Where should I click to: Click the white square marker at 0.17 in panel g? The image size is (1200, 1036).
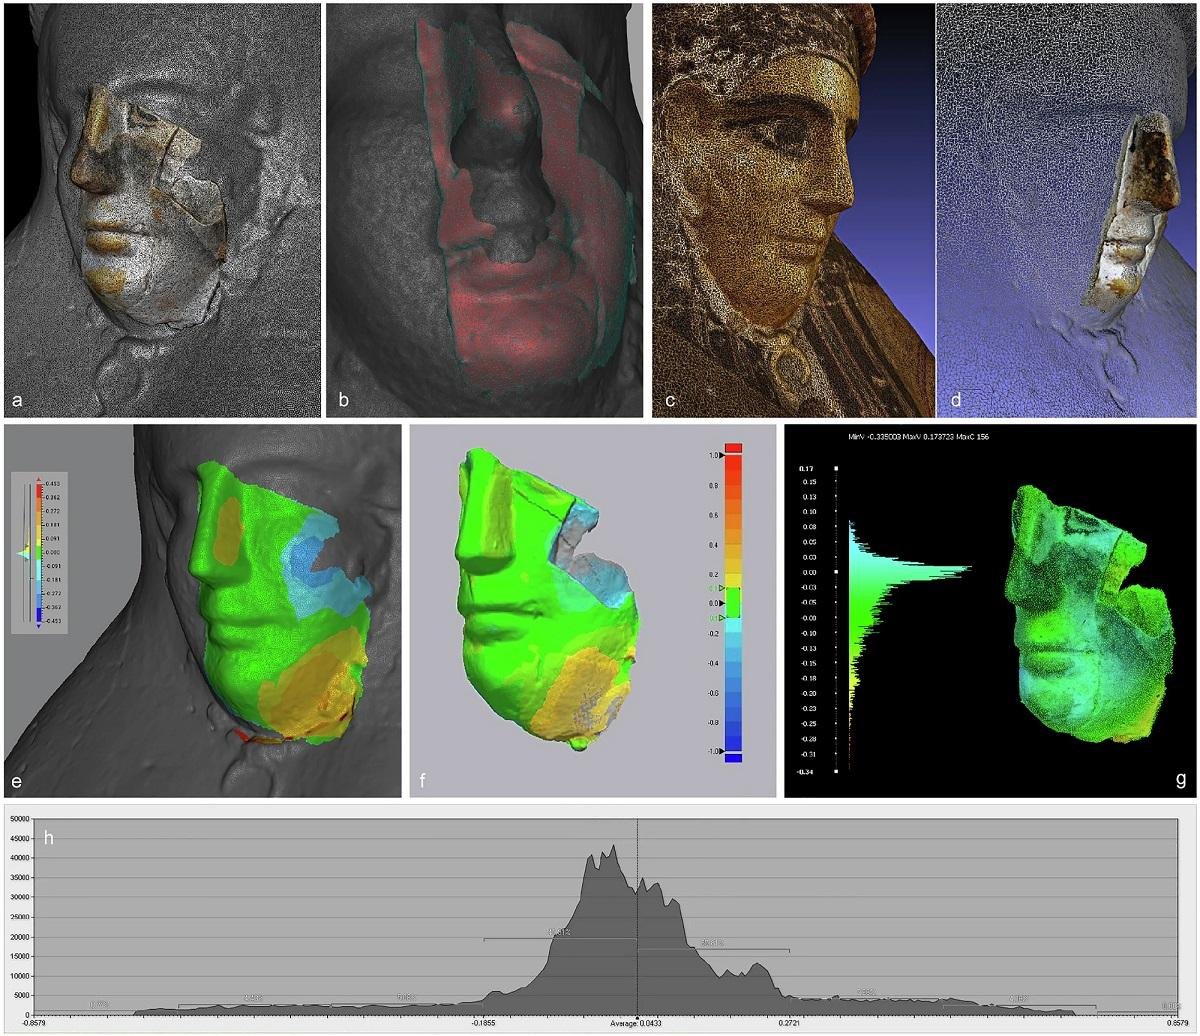[836, 469]
